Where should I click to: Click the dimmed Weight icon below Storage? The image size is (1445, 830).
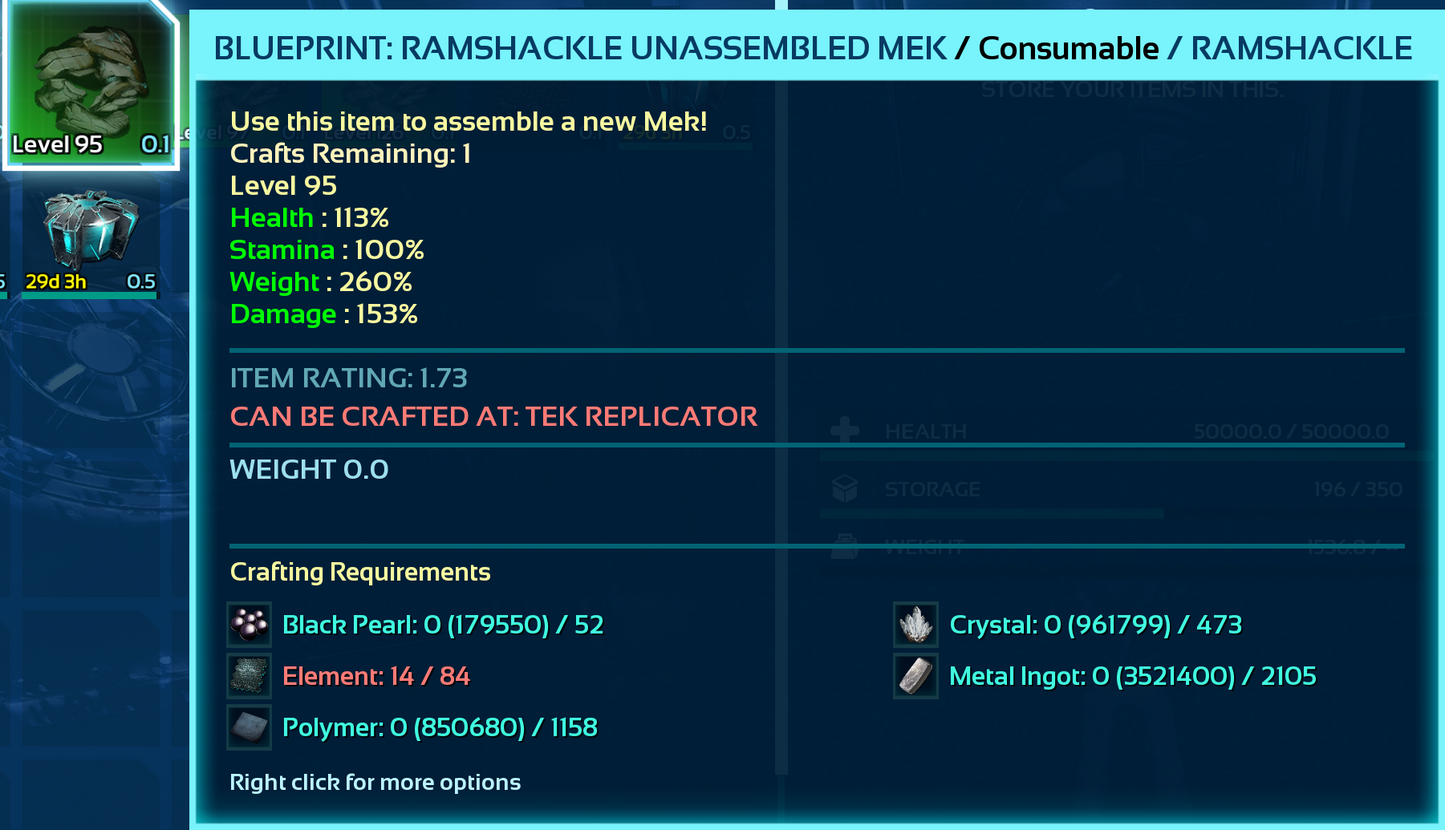click(845, 546)
